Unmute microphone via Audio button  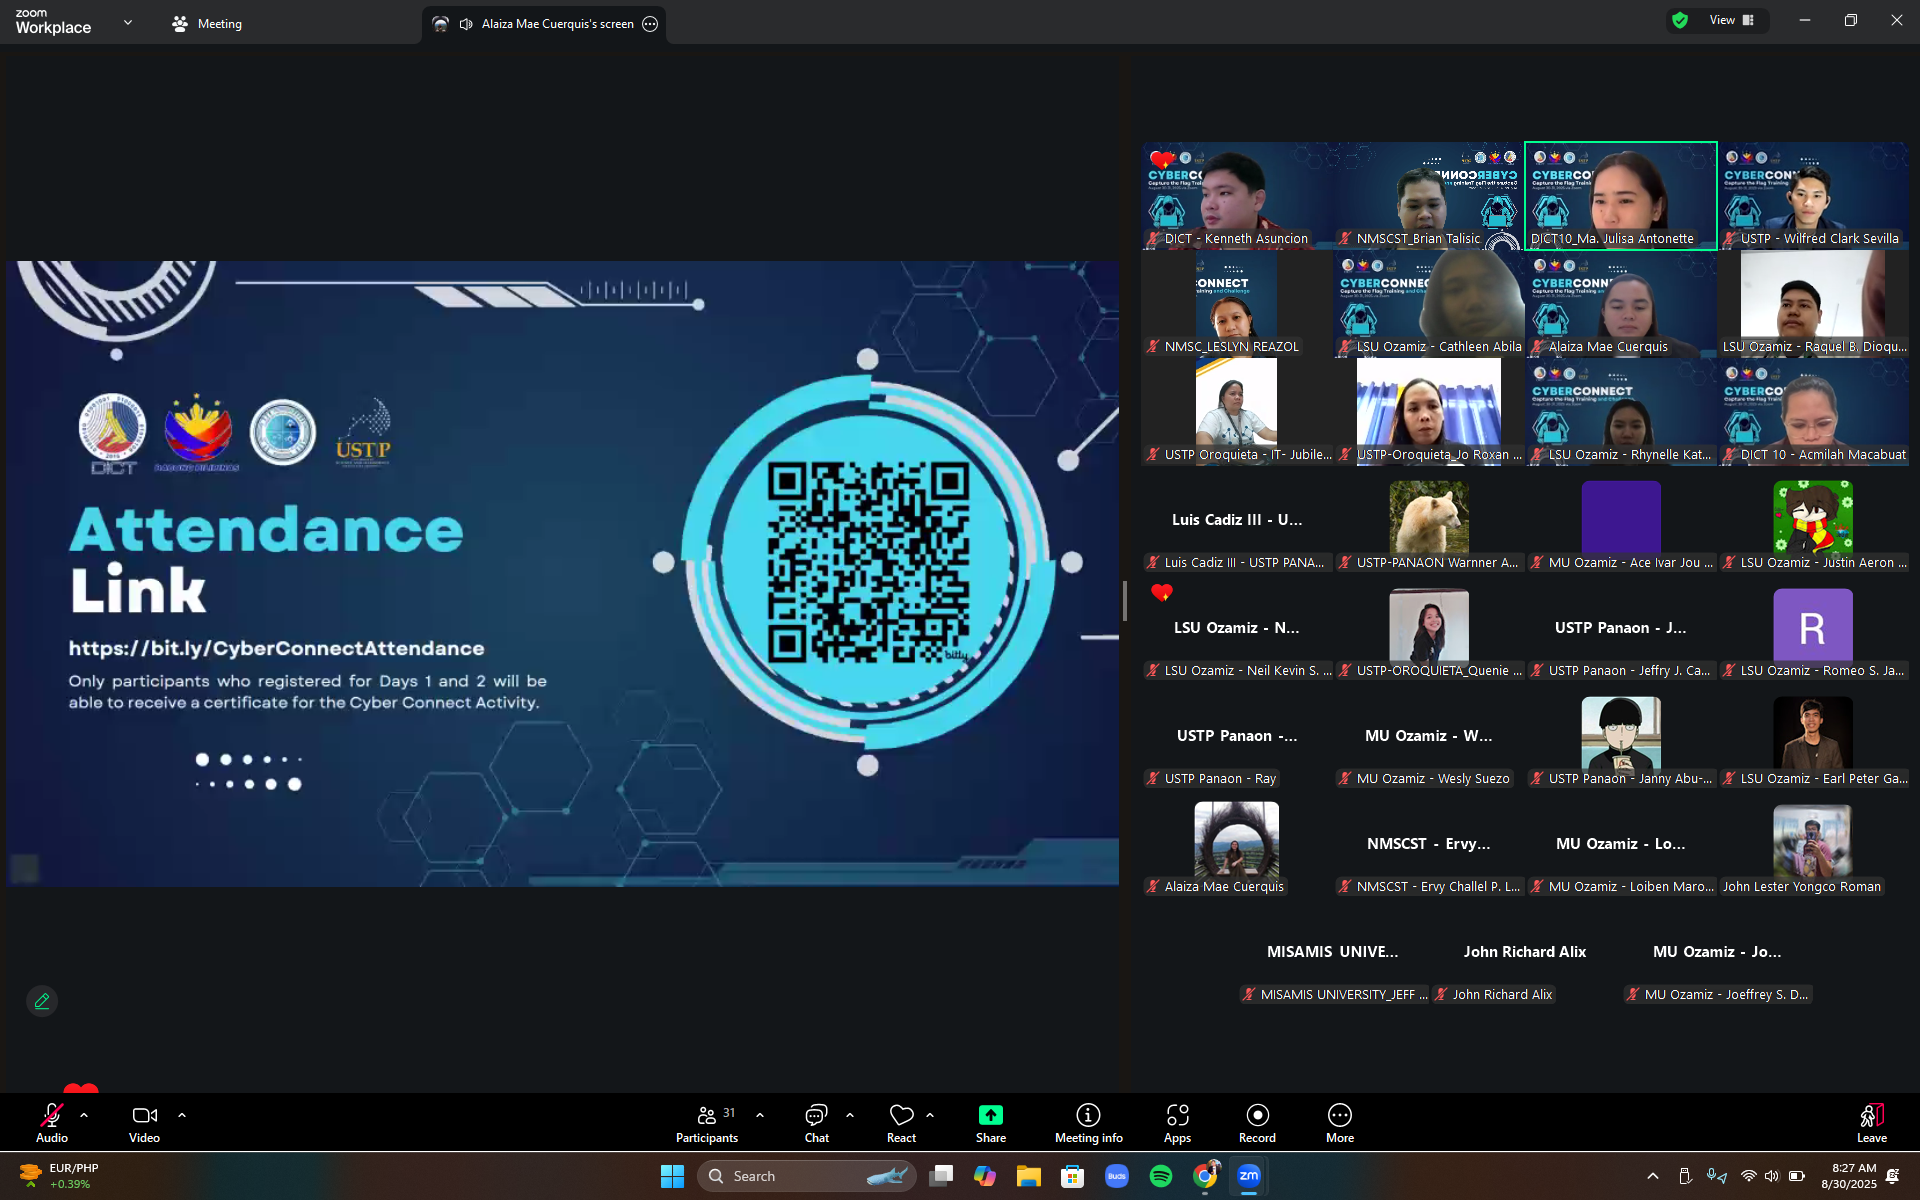[52, 1122]
